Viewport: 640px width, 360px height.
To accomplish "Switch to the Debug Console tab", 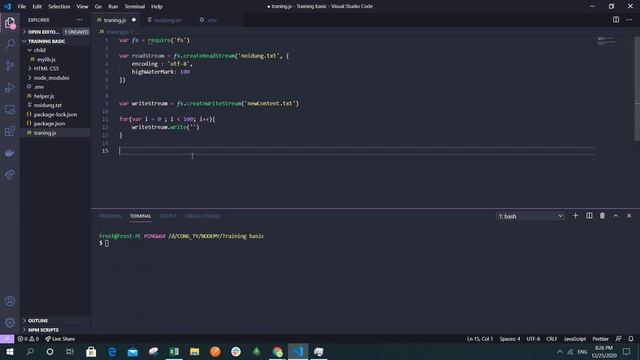I will (x=202, y=216).
